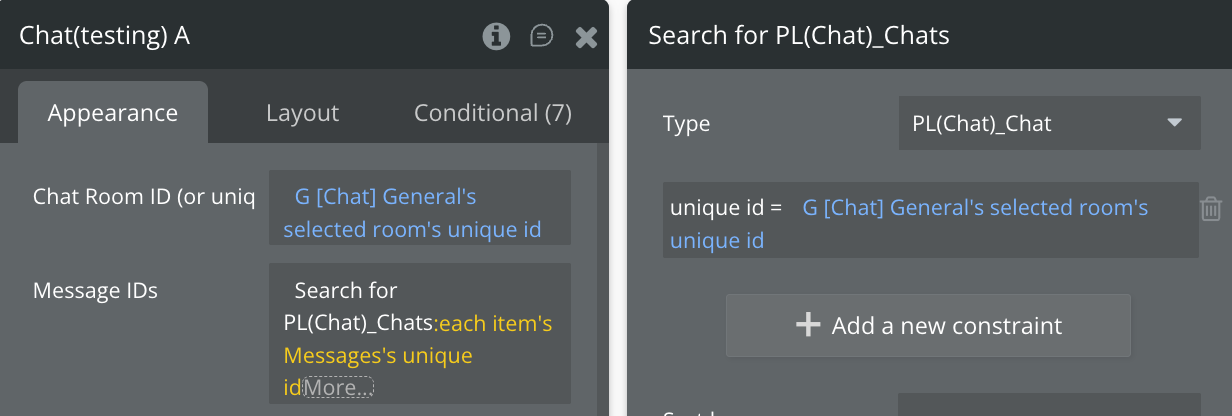Close the Chat(testing) A property editor
This screenshot has width=1232, height=416.
pyautogui.click(x=586, y=38)
